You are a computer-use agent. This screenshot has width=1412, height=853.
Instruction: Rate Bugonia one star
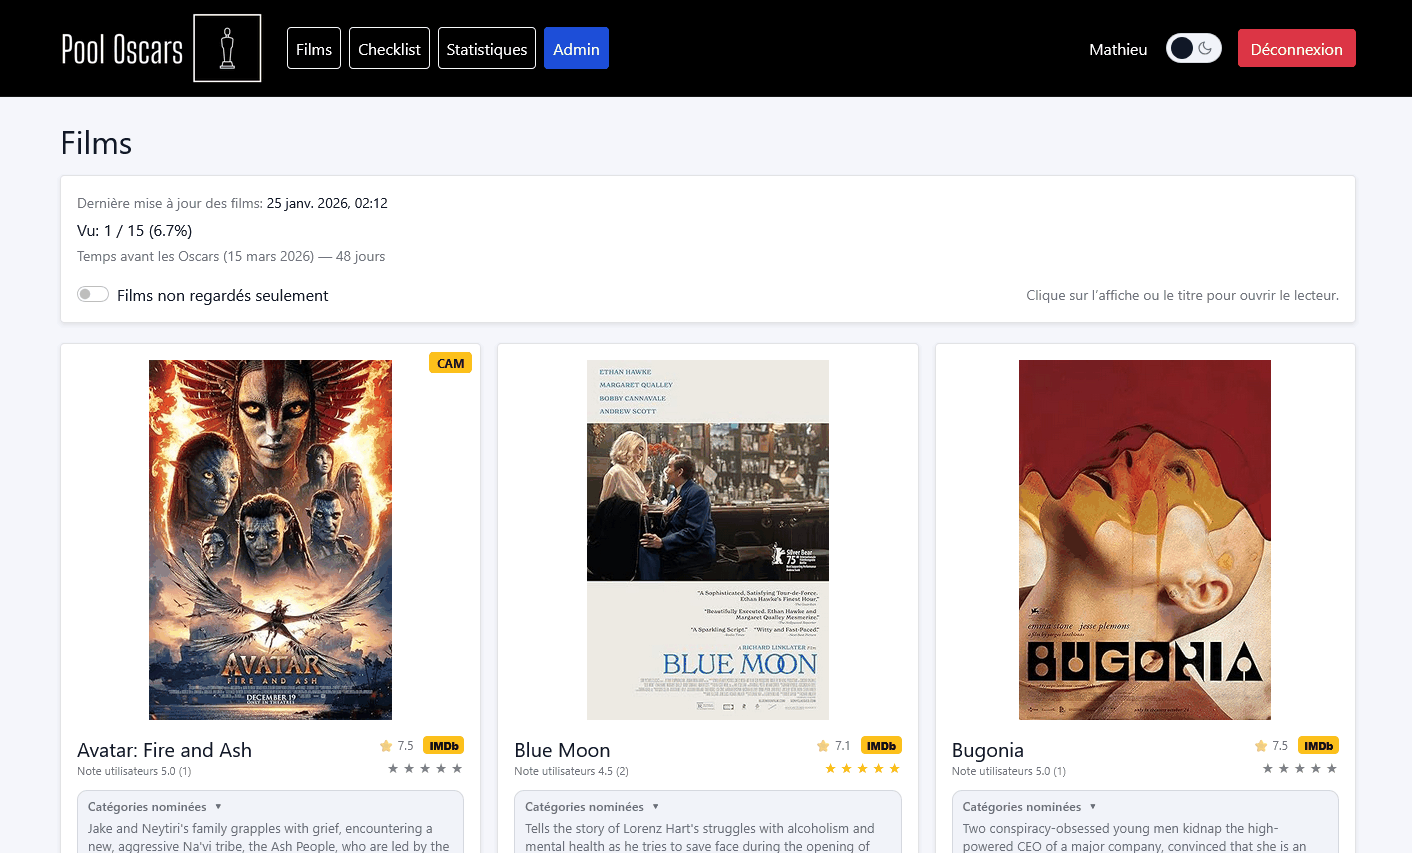coord(1268,768)
